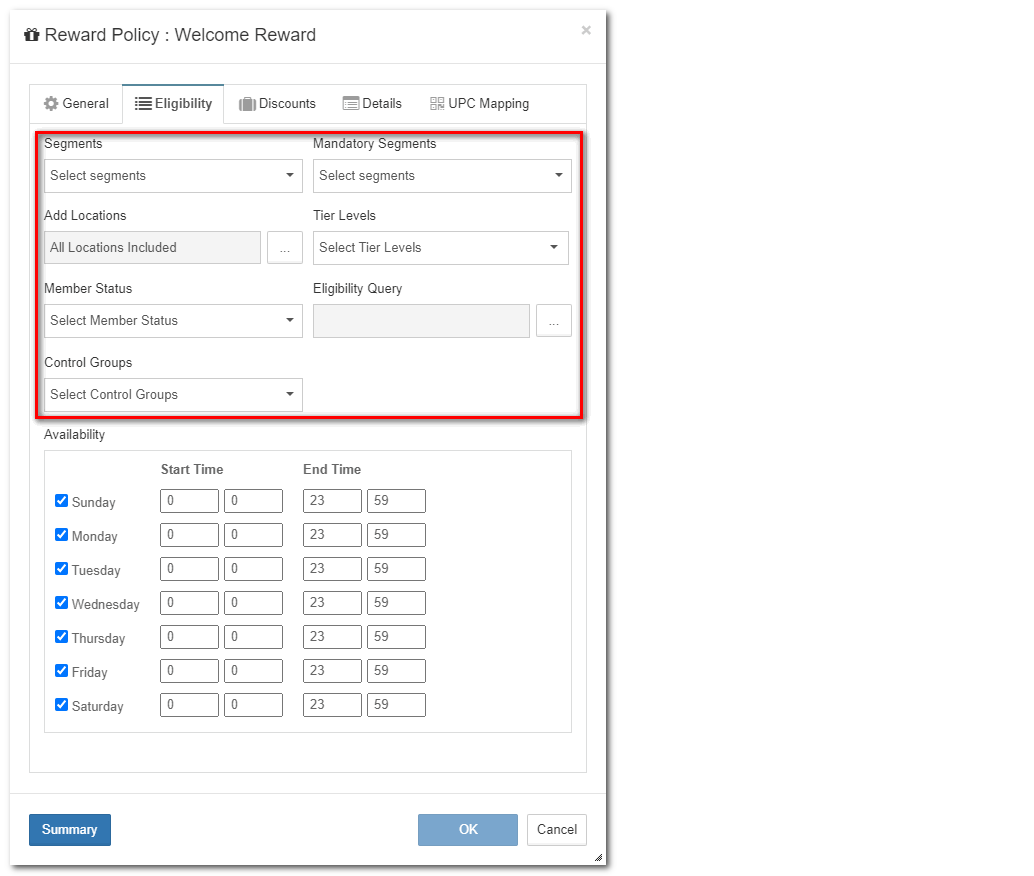Open the Select Tier Levels dropdown
The width and height of the screenshot is (1034, 876).
tap(441, 248)
